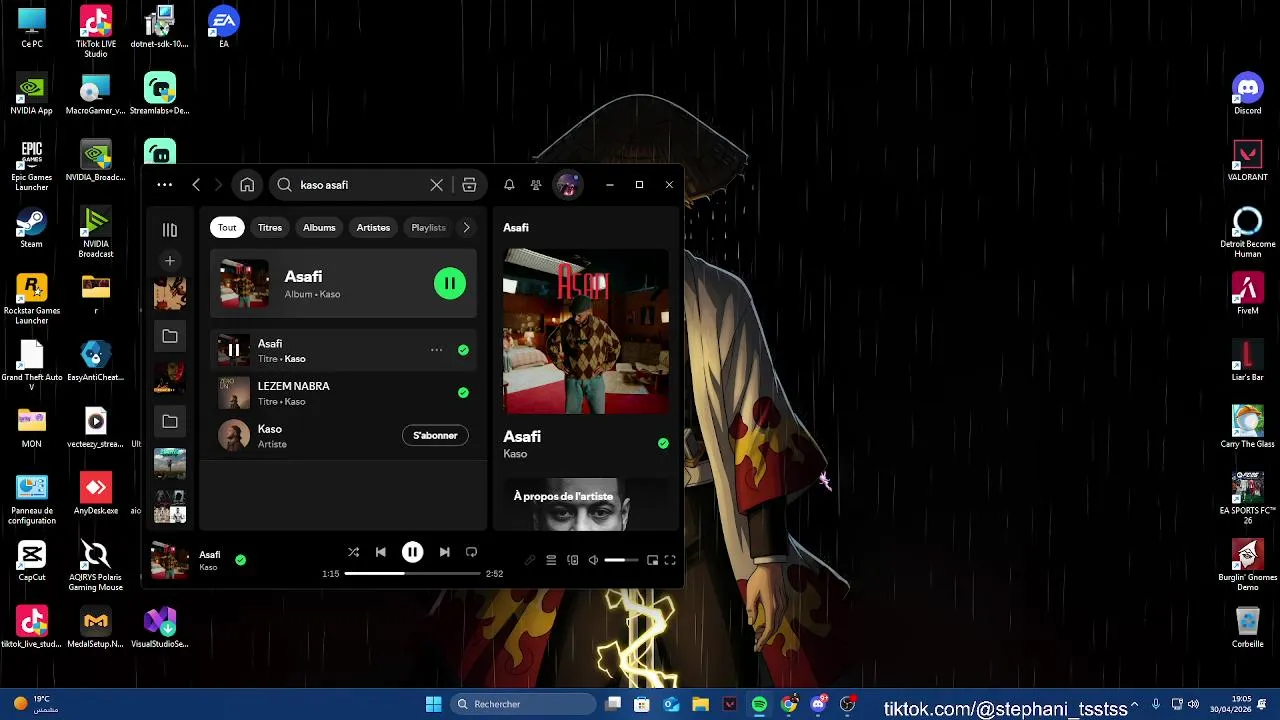
Task: Open CapCut desktop shortcut
Action: (x=31, y=561)
